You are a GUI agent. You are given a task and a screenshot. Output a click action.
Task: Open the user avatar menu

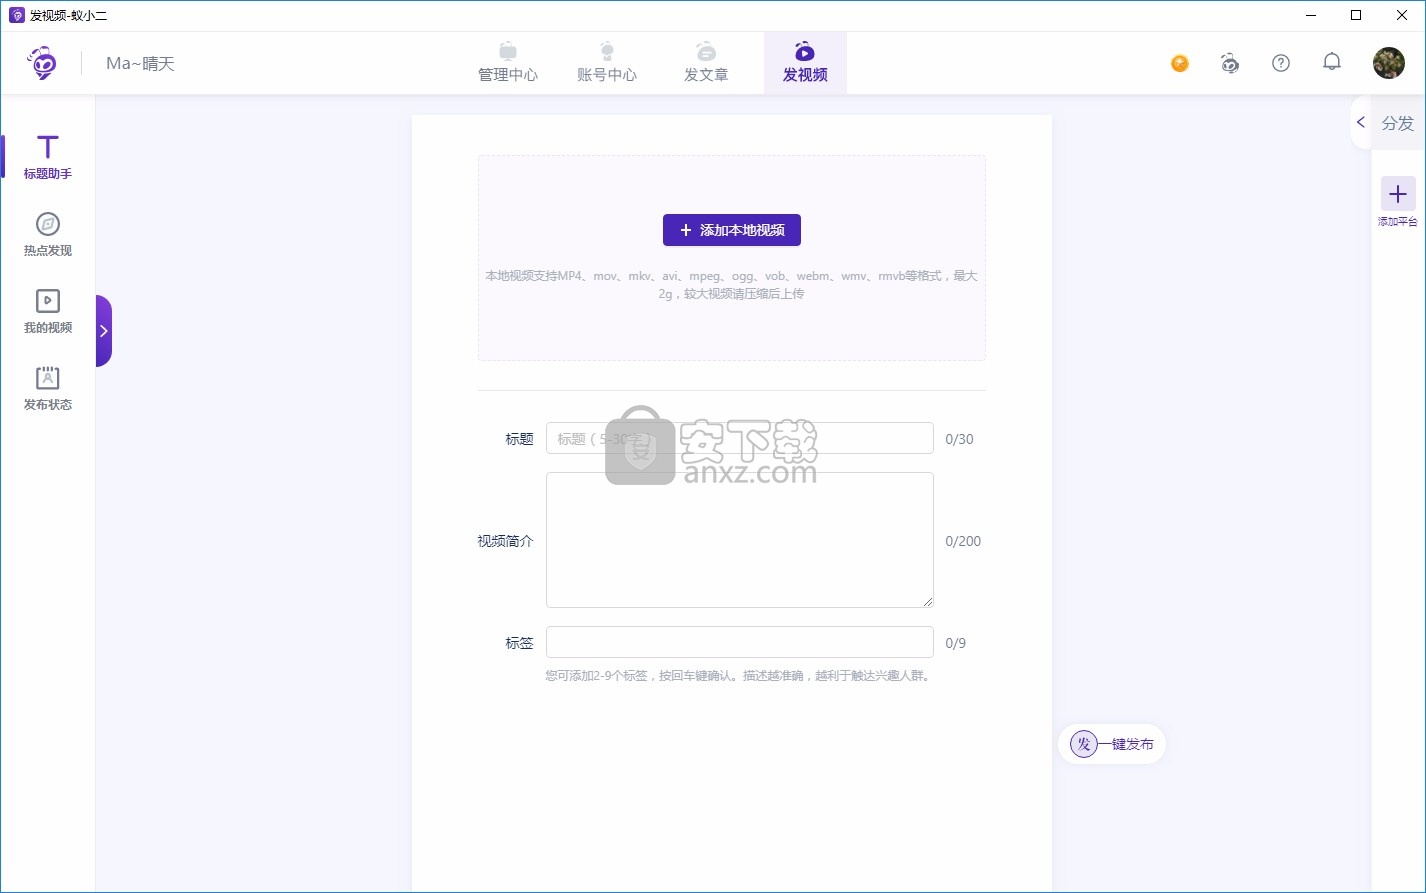1389,63
